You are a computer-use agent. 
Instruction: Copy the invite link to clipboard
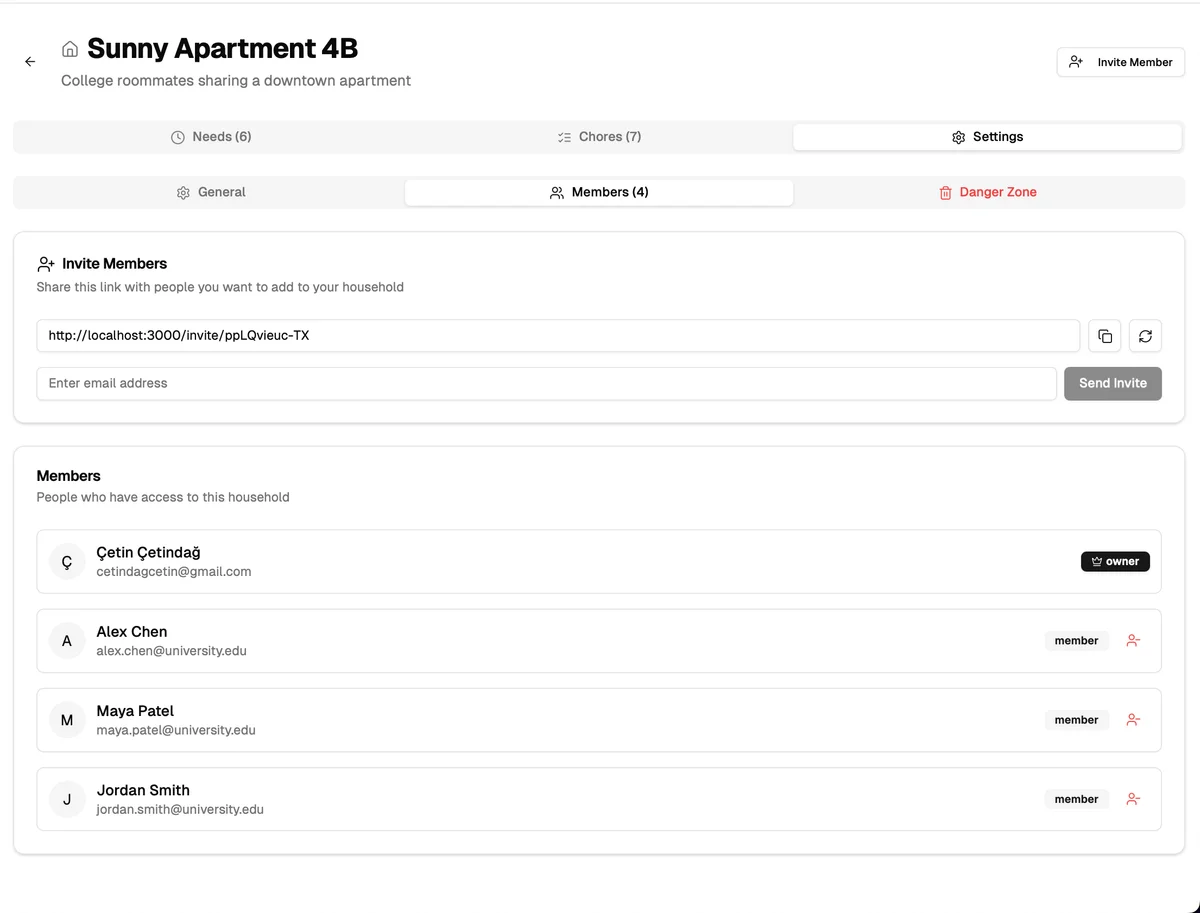[x=1105, y=336]
